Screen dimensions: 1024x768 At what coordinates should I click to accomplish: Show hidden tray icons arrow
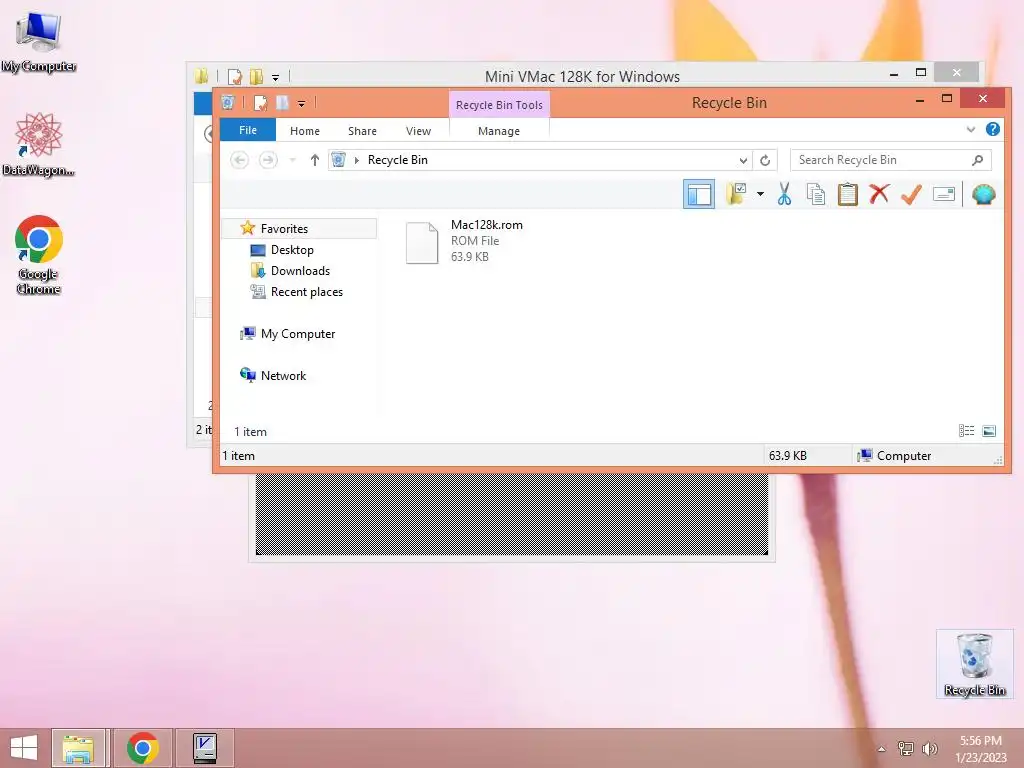[x=882, y=749]
